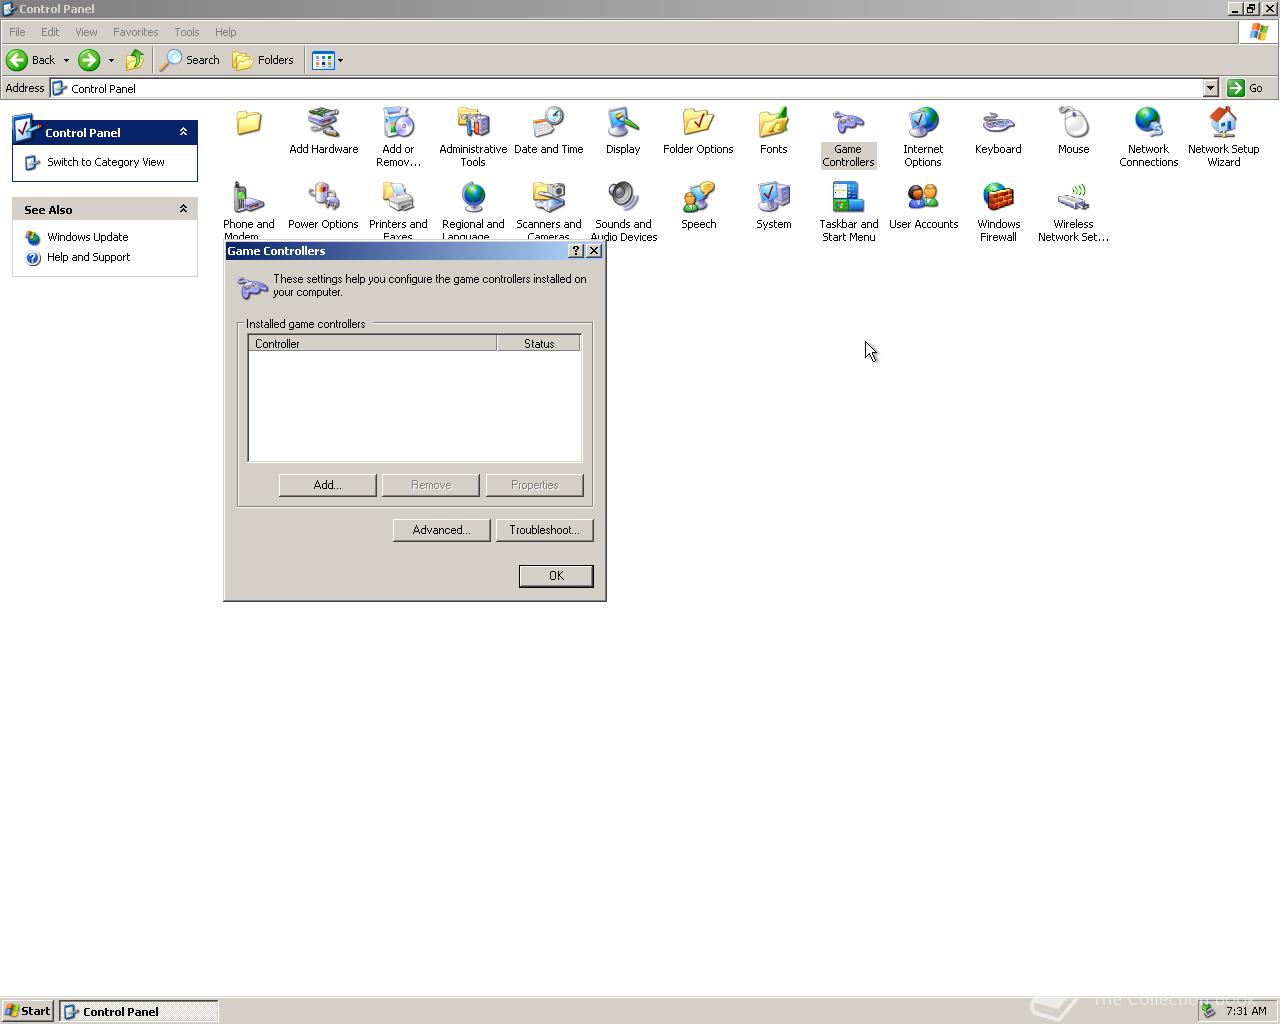Click the green Forward arrow button
Image resolution: width=1280 pixels, height=1024 pixels.
[89, 60]
